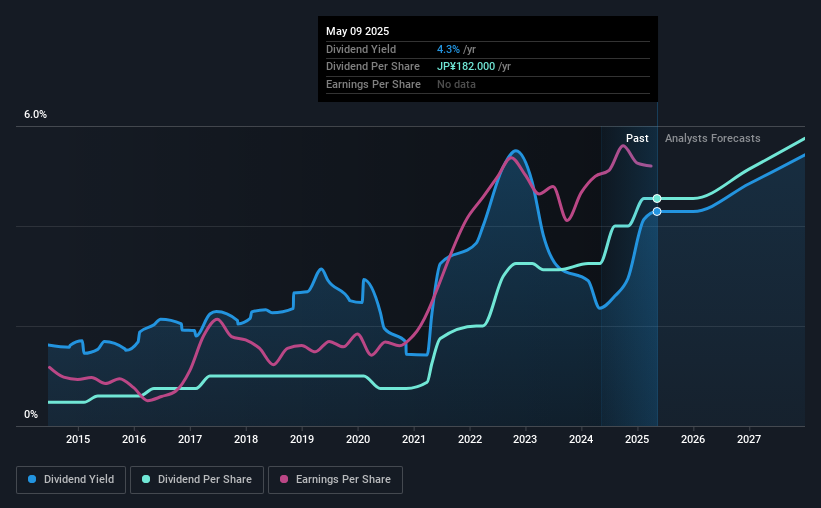Click the 2018 x-axis label

(x=246, y=439)
